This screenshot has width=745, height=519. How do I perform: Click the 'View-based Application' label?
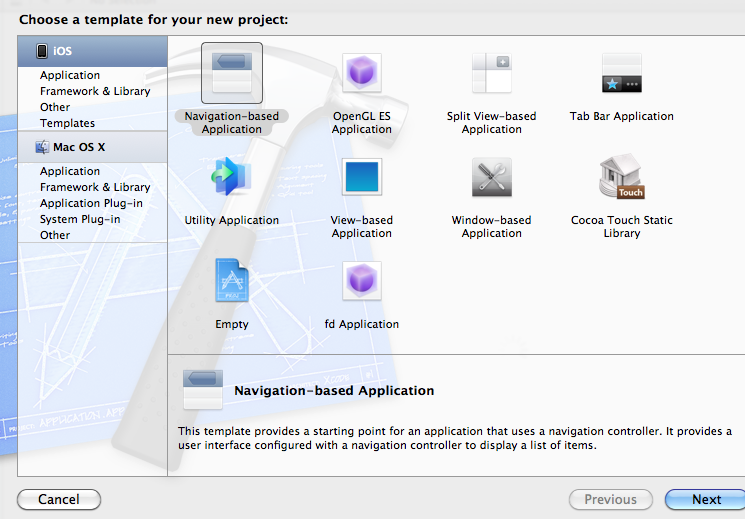pos(362,227)
